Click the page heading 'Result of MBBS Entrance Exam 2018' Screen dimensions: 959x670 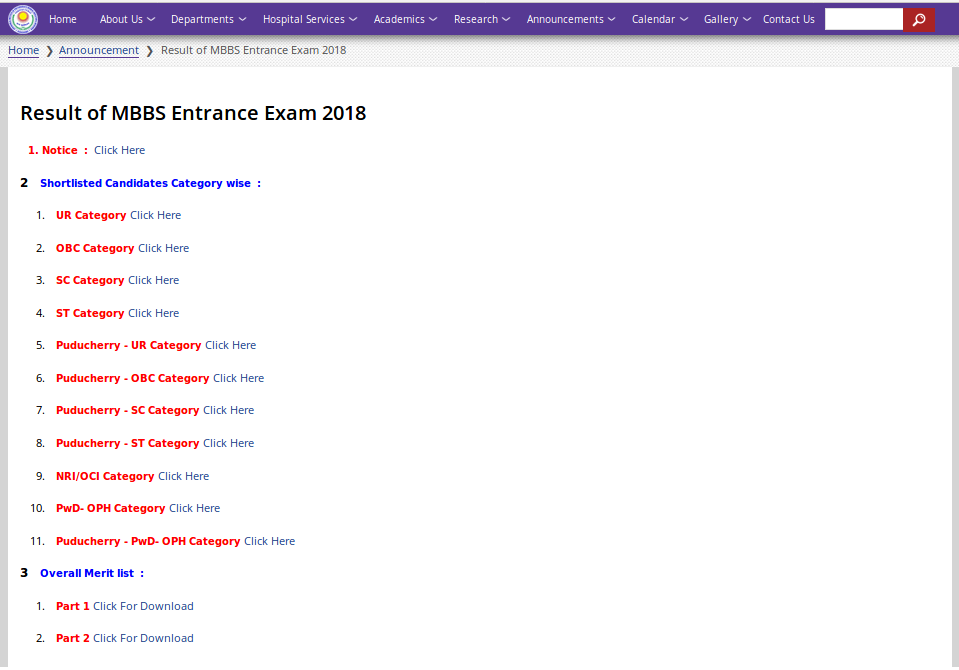193,113
